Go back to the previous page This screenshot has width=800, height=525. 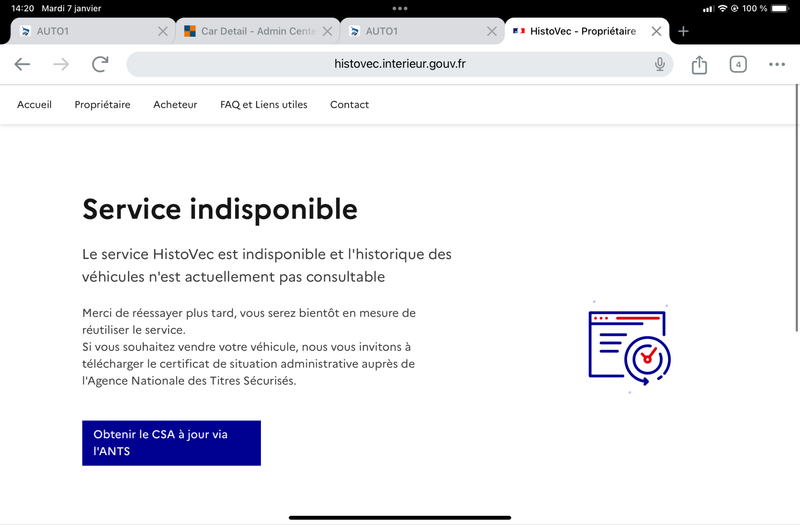(22, 64)
